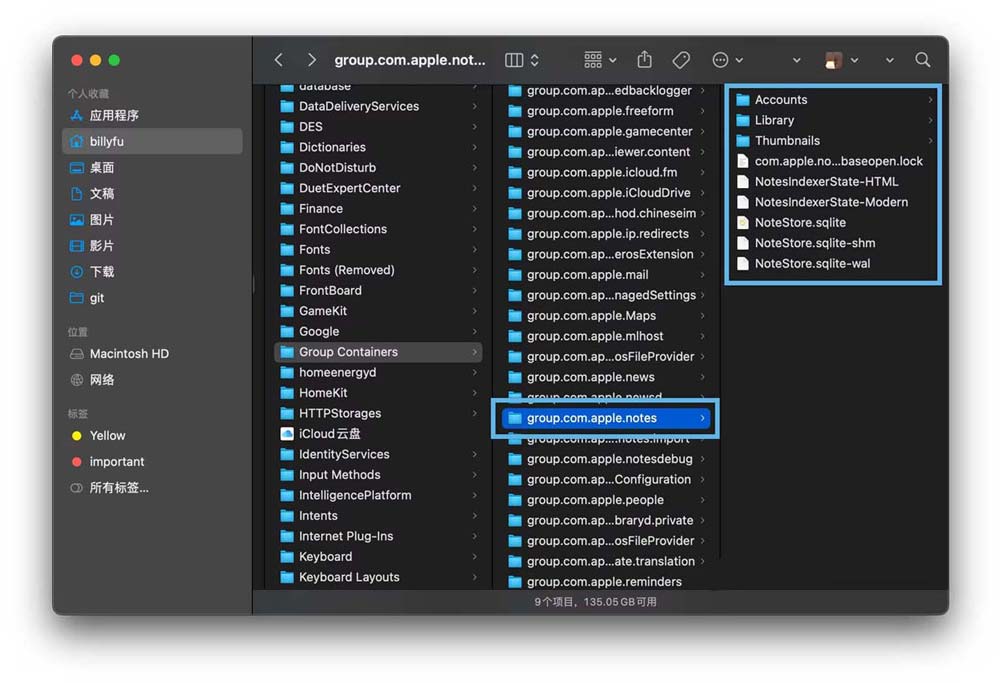1000x683 pixels.
Task: Go to 下载 in the sidebar
Action: [x=102, y=272]
